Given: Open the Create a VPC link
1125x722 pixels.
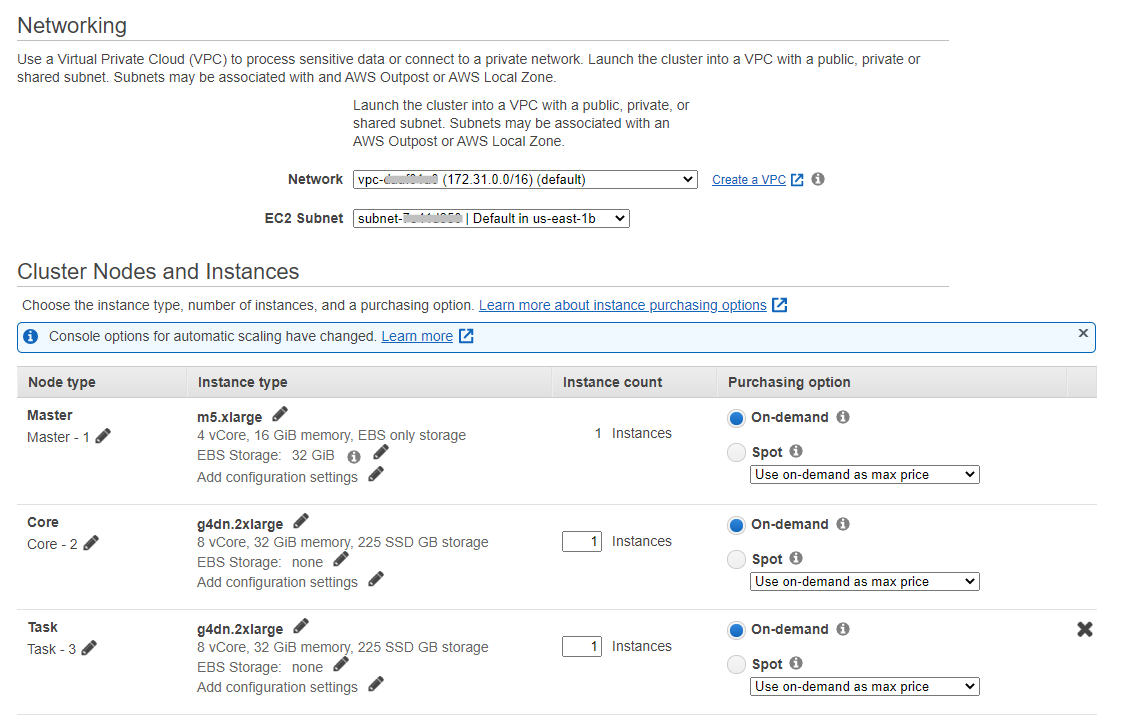Looking at the screenshot, I should pos(748,180).
